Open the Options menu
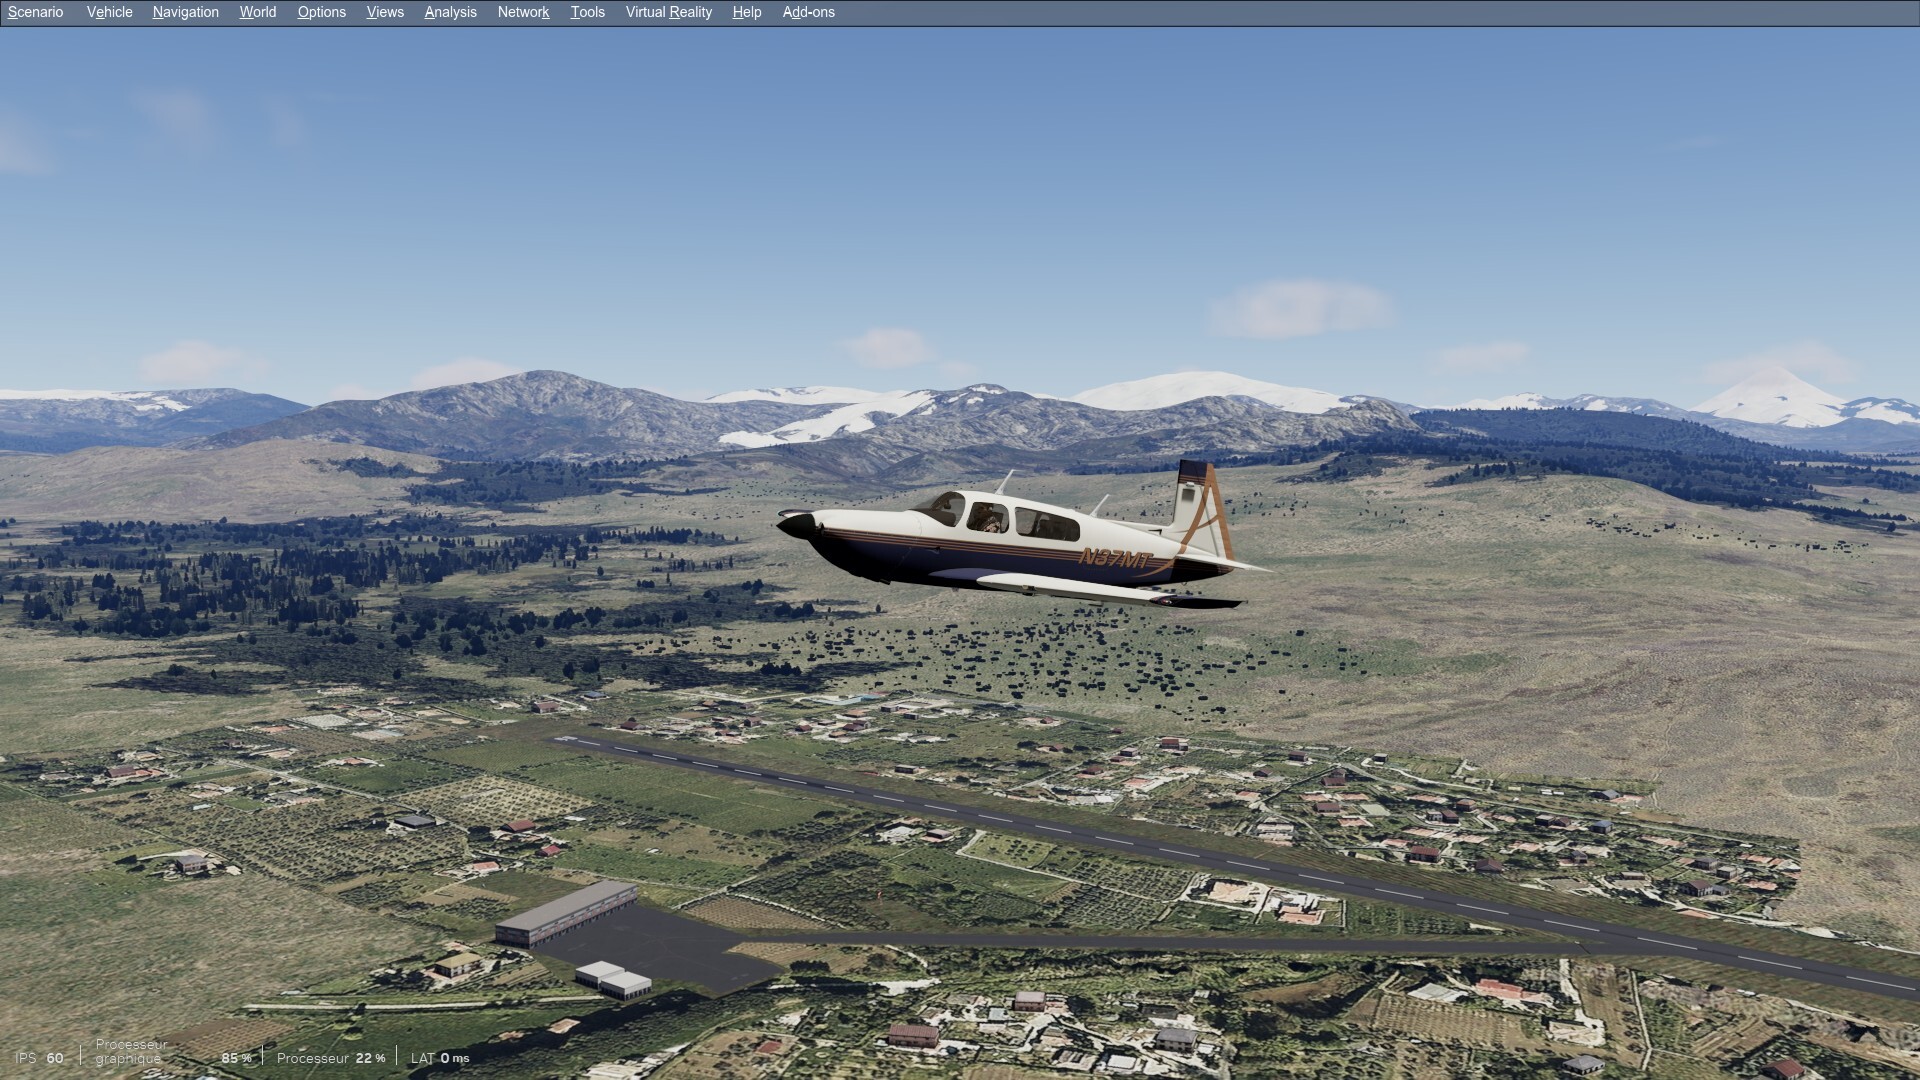This screenshot has width=1920, height=1080. pyautogui.click(x=321, y=12)
